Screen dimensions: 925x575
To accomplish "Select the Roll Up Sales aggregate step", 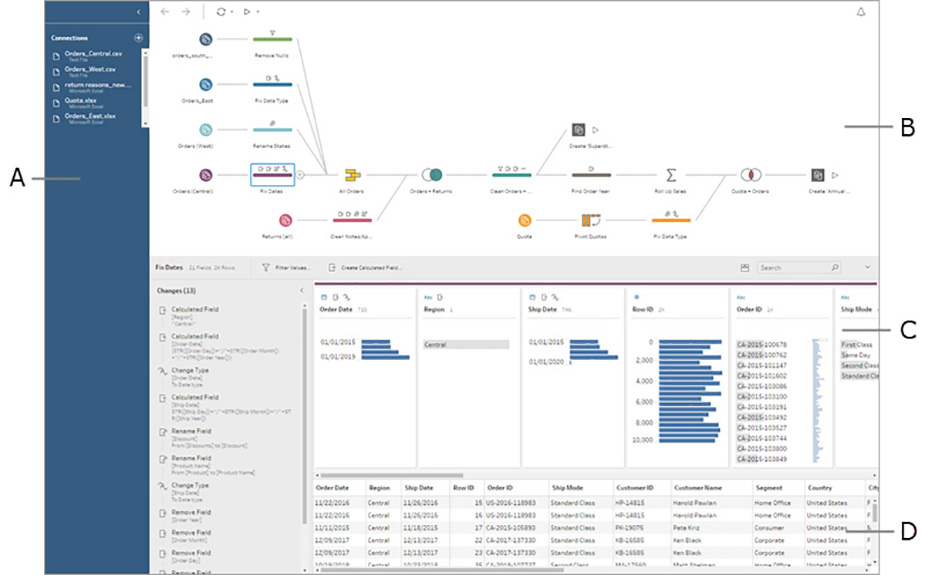I will (x=671, y=175).
